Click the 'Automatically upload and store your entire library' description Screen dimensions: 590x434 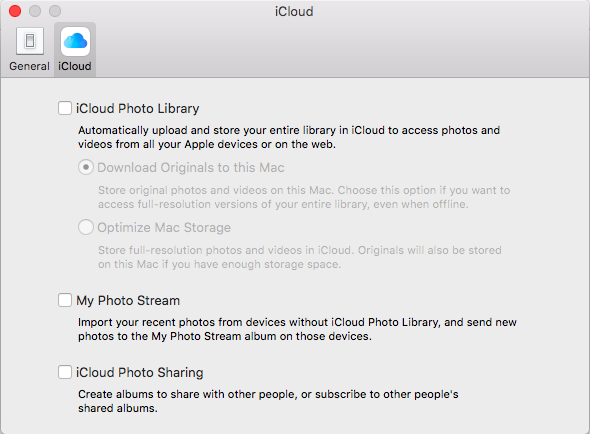289,137
